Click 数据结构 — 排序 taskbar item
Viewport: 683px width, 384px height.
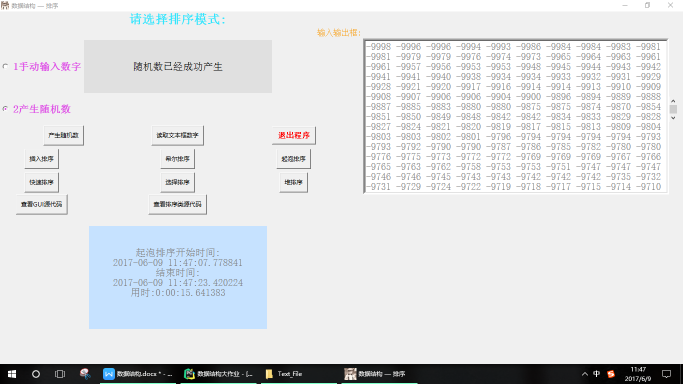[x=380, y=374]
